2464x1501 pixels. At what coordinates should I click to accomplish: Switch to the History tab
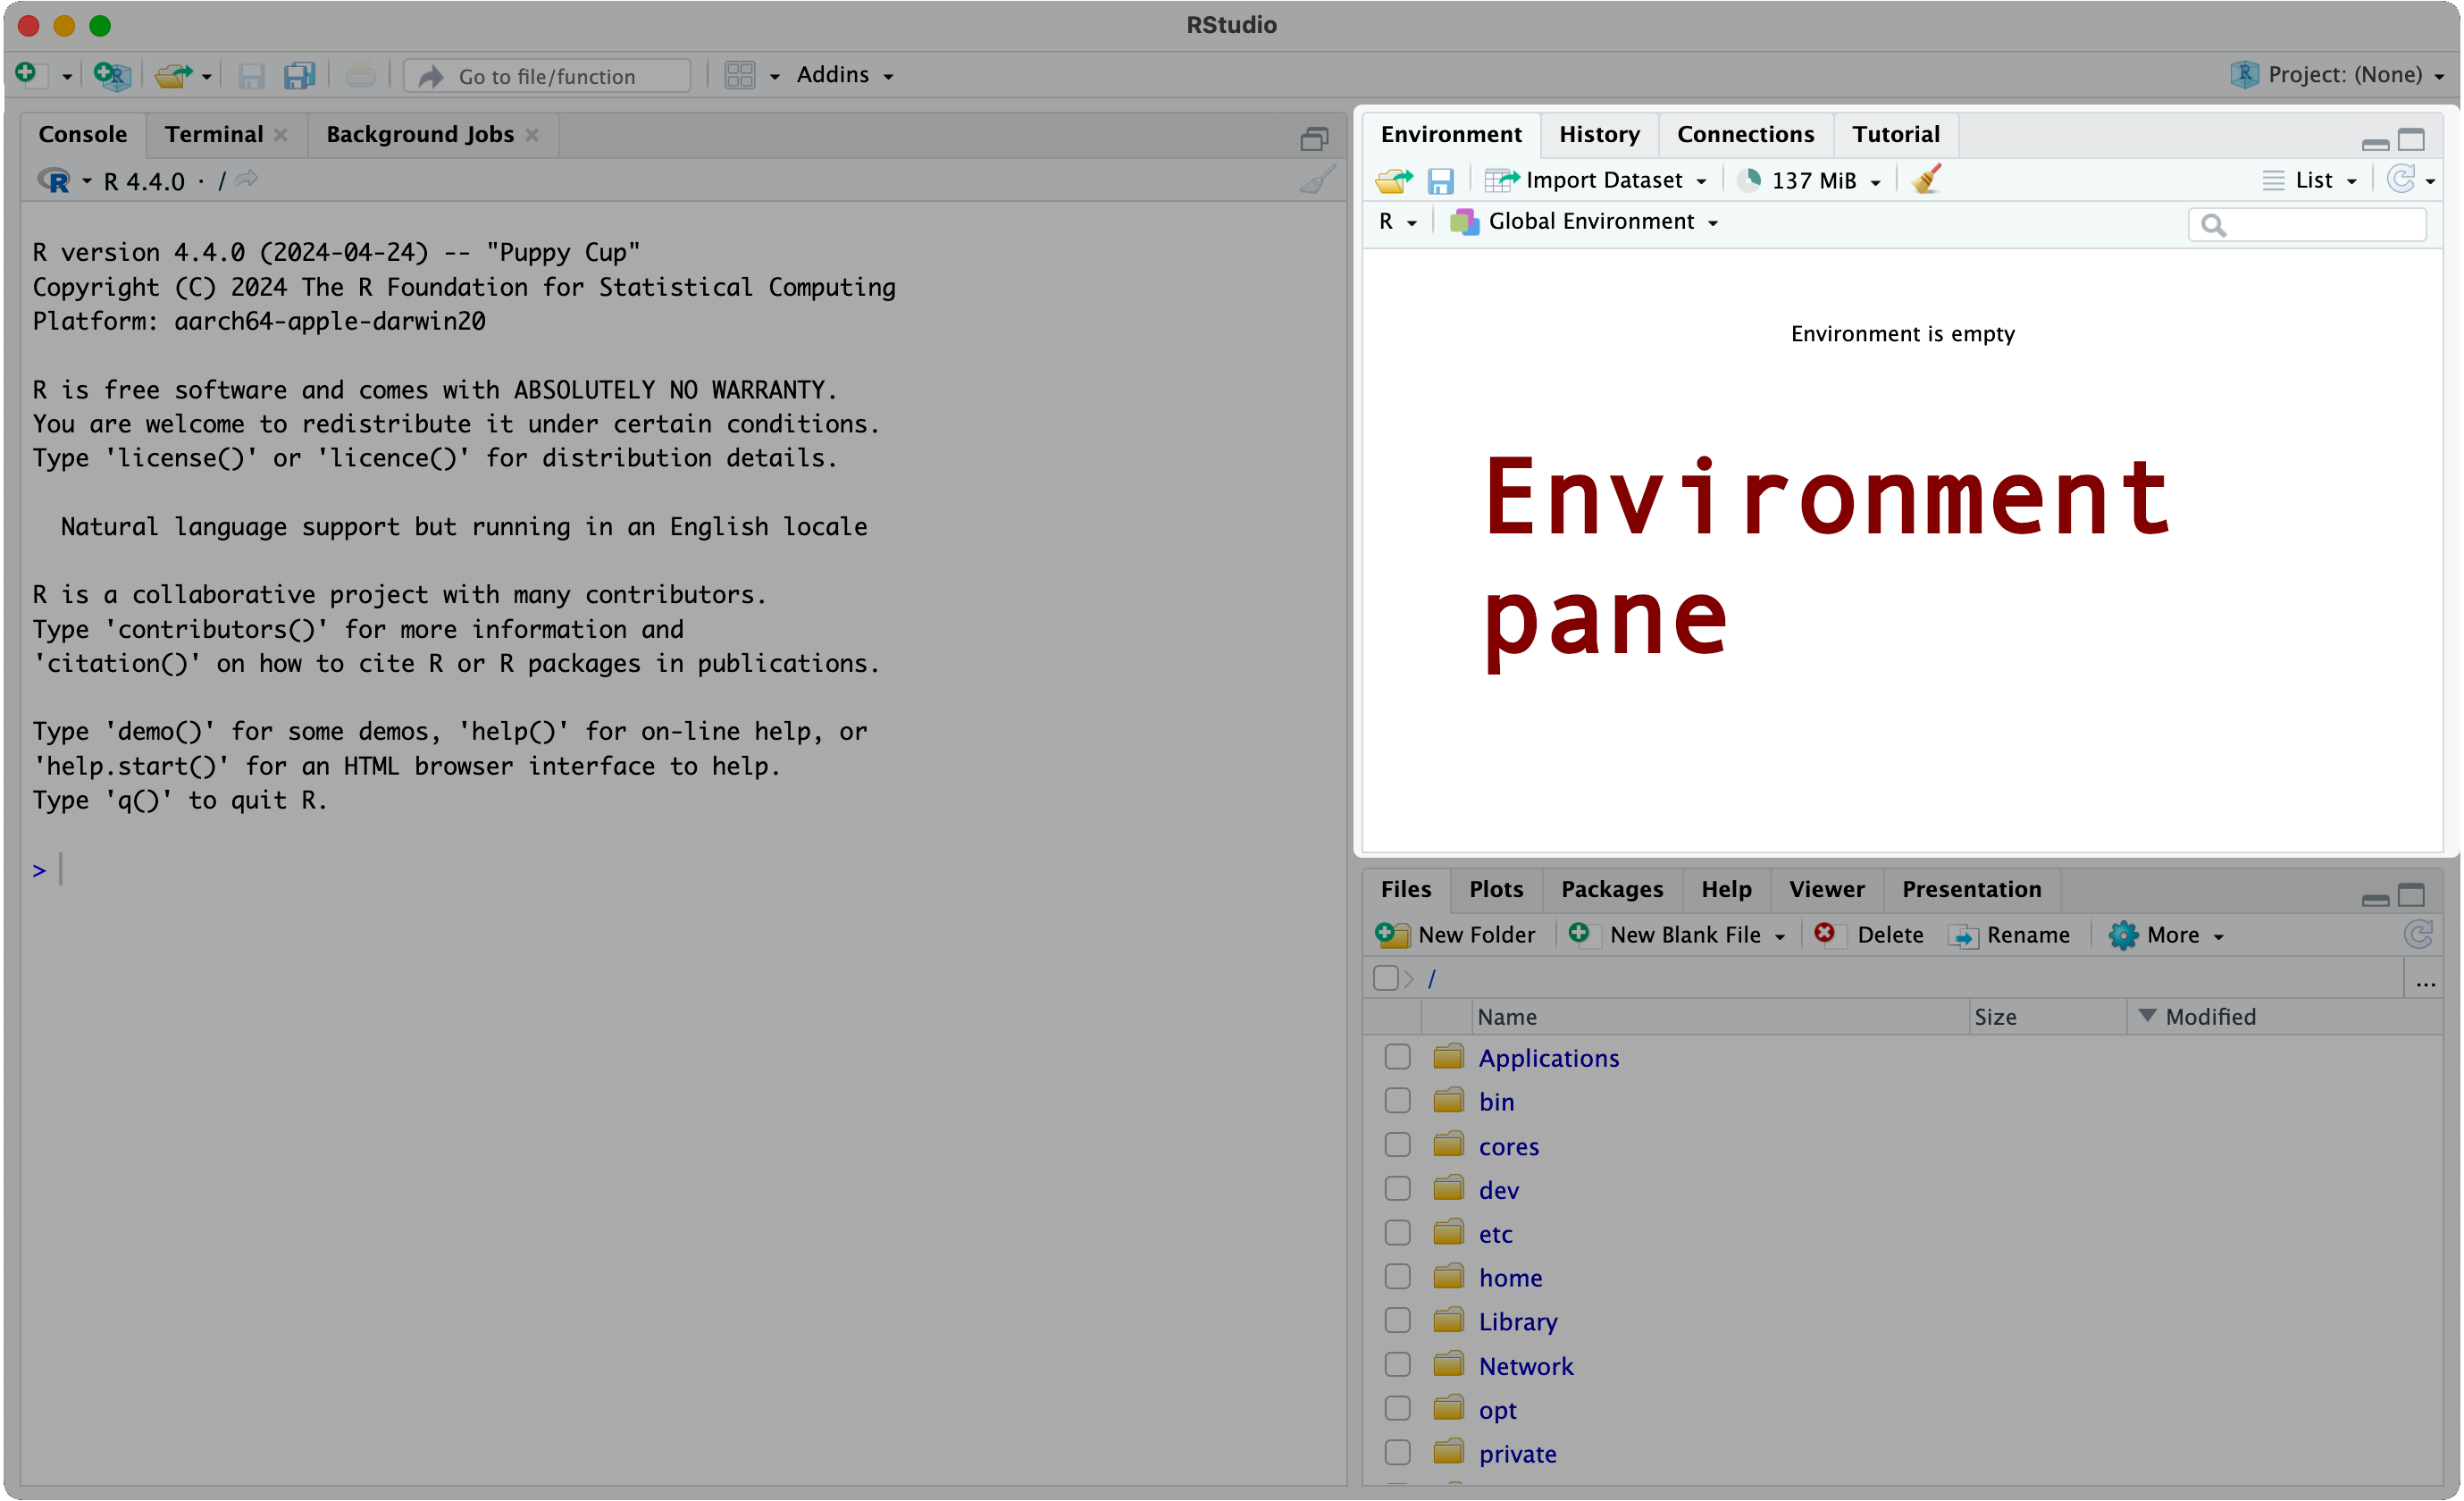tap(1598, 134)
